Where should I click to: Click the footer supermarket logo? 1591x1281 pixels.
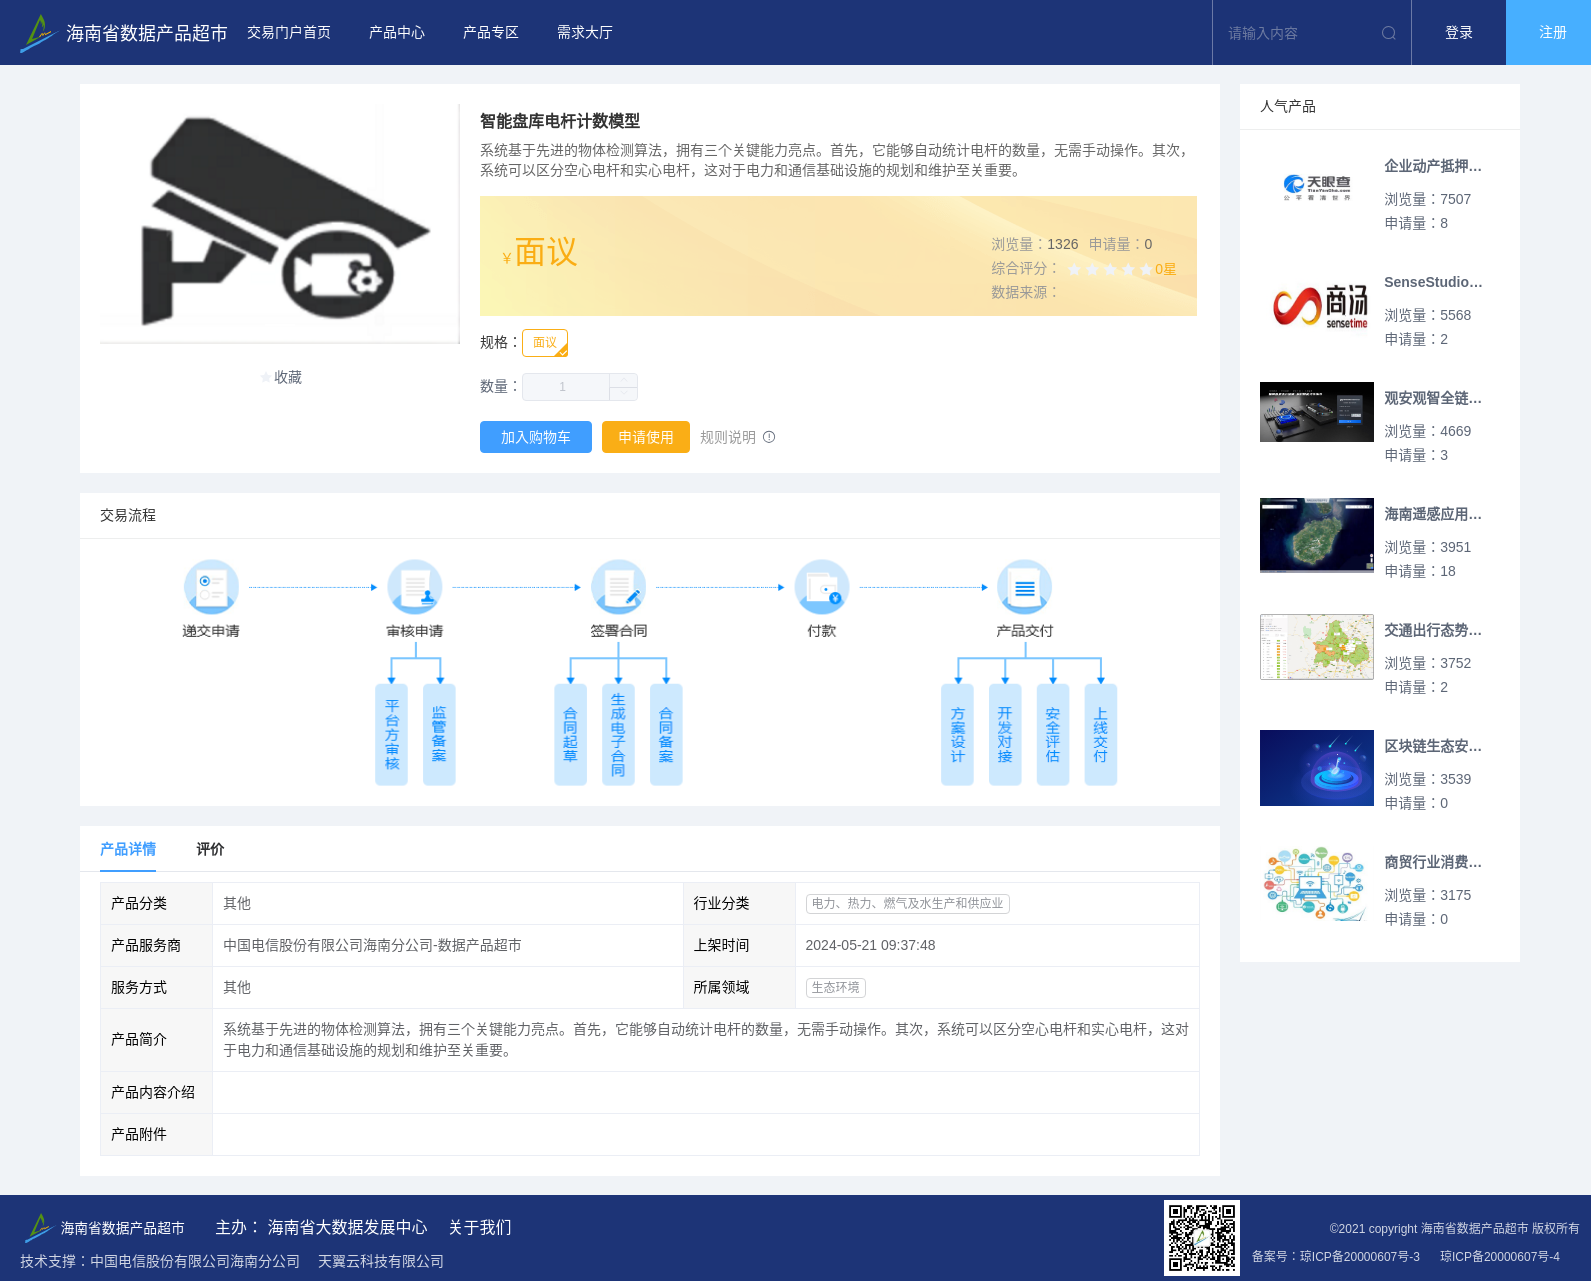pyautogui.click(x=38, y=1227)
